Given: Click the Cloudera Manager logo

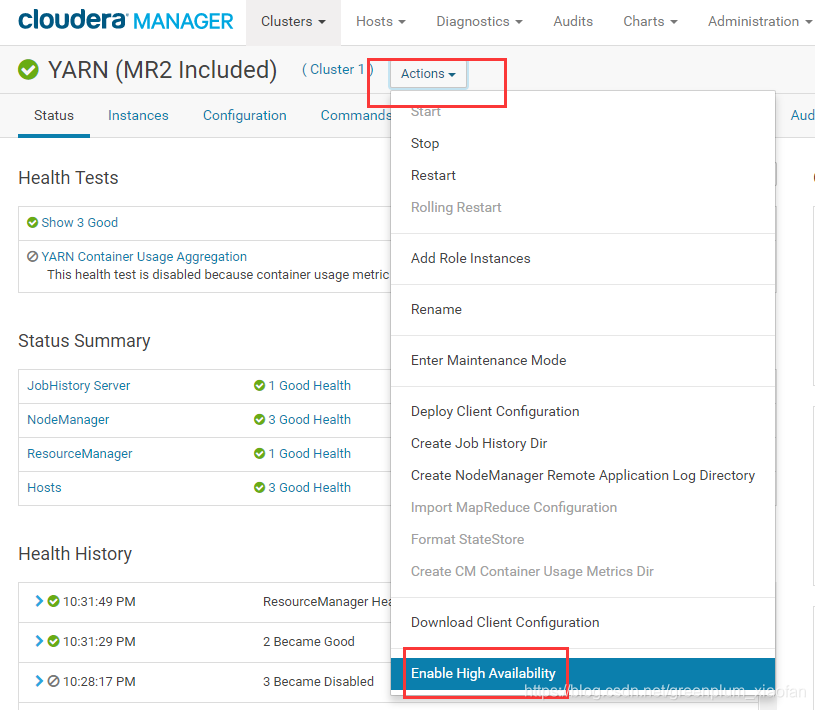Looking at the screenshot, I should [125, 21].
